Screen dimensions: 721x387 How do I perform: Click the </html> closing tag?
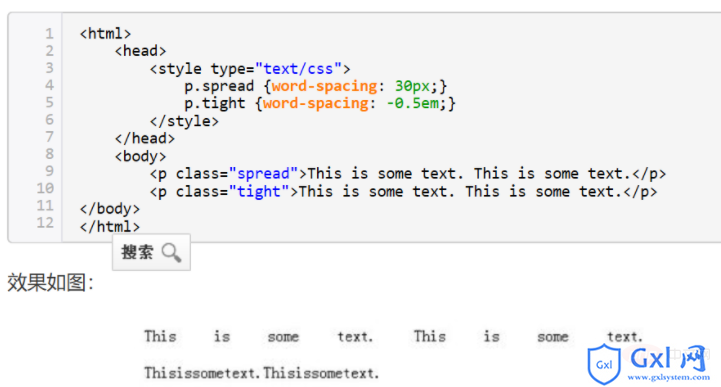point(109,227)
